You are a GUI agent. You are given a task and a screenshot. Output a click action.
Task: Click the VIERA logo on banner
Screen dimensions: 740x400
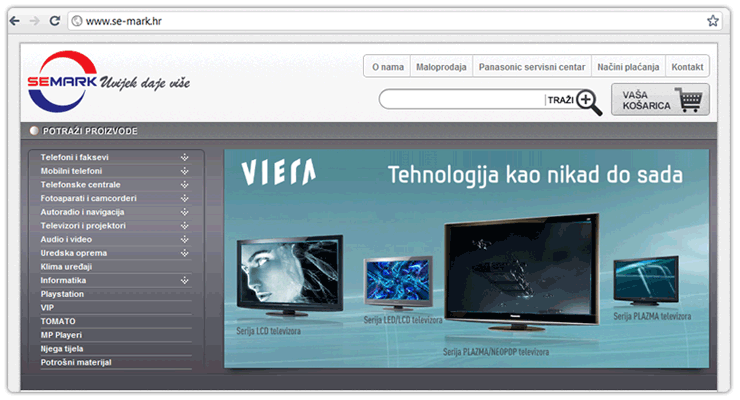coord(278,172)
